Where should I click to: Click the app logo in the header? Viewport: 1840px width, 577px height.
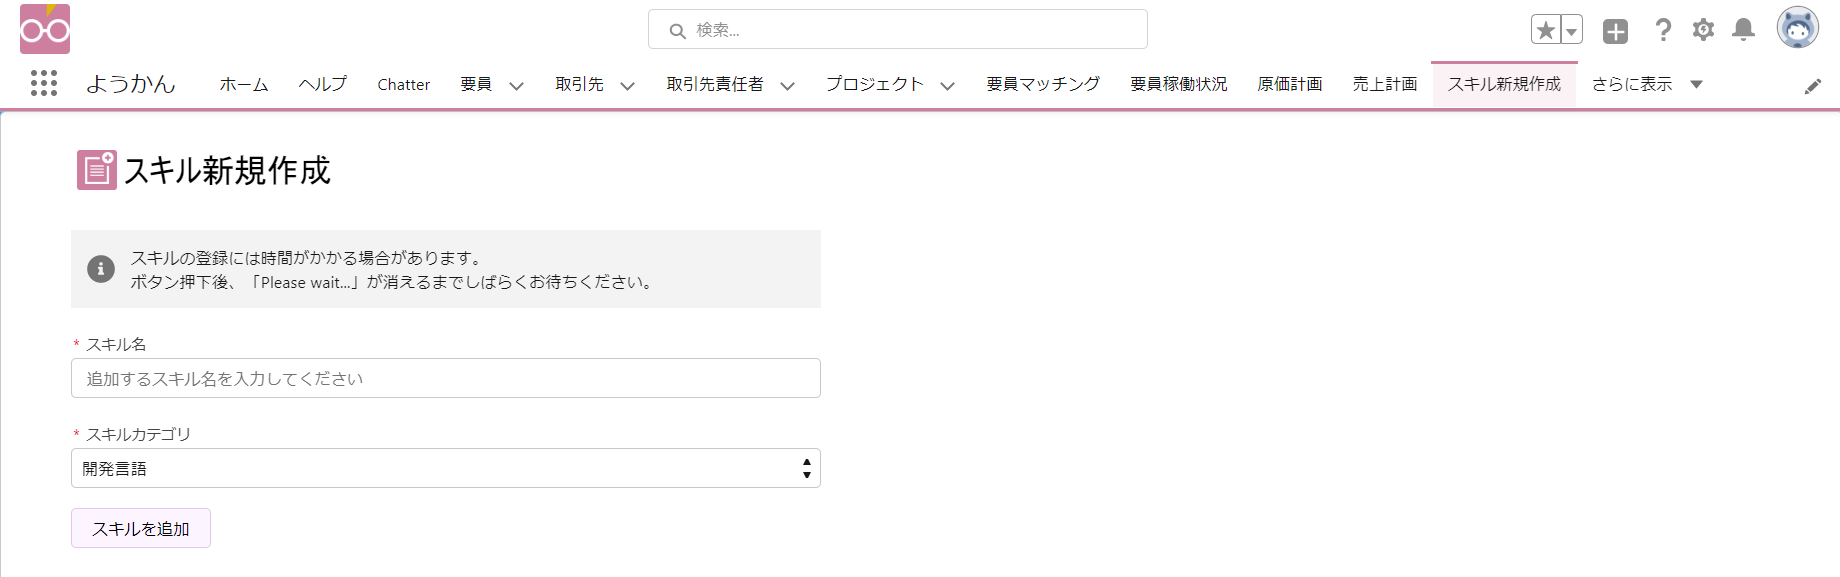pyautogui.click(x=45, y=29)
